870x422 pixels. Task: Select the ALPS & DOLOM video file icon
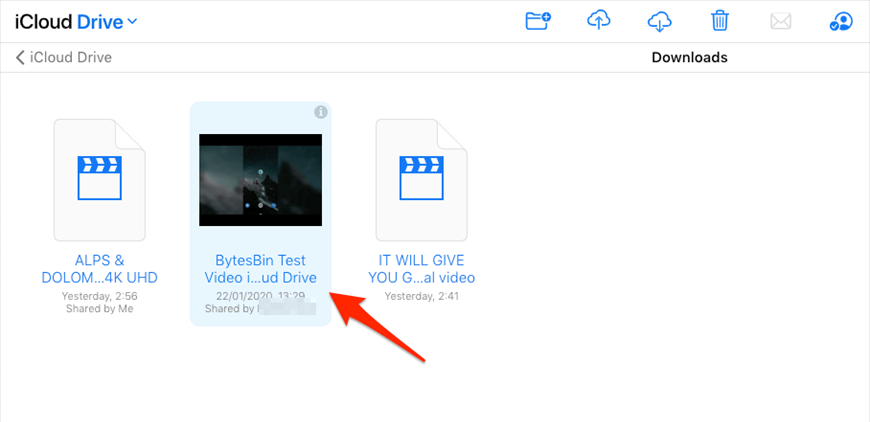tap(99, 180)
